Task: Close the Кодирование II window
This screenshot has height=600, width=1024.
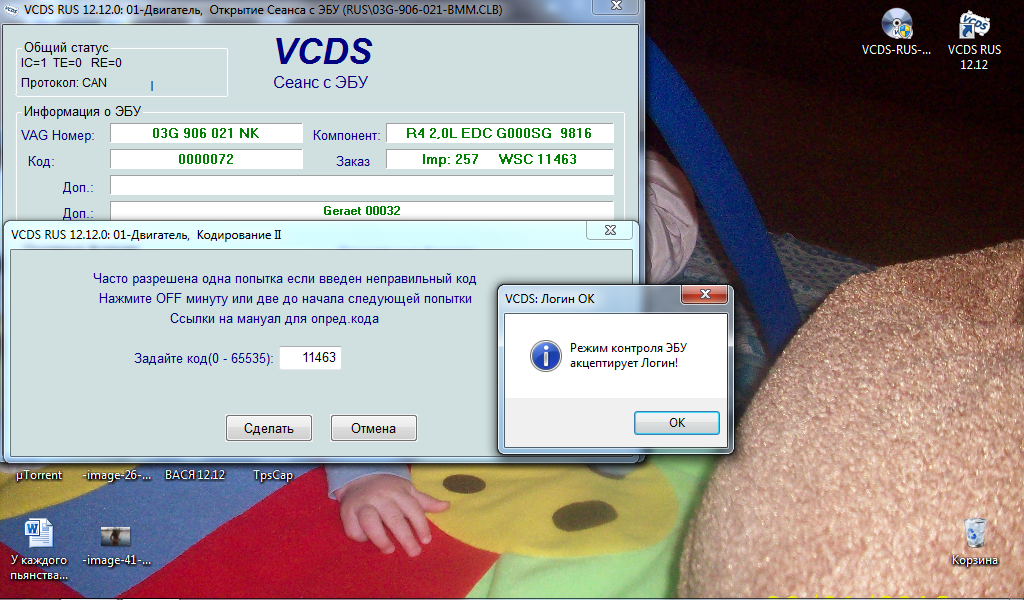Action: pyautogui.click(x=608, y=231)
